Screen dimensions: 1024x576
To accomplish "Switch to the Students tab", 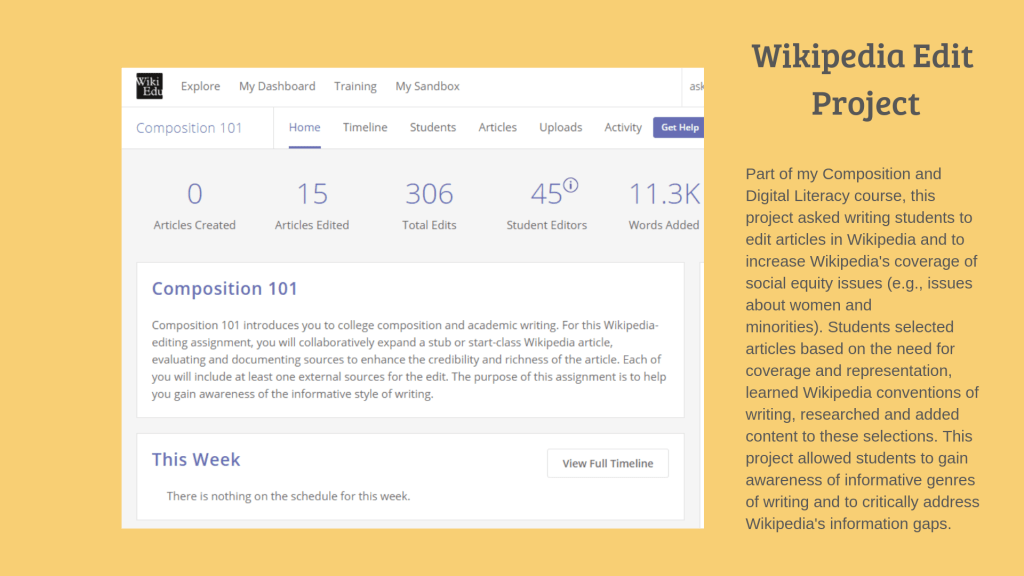I will (x=432, y=128).
